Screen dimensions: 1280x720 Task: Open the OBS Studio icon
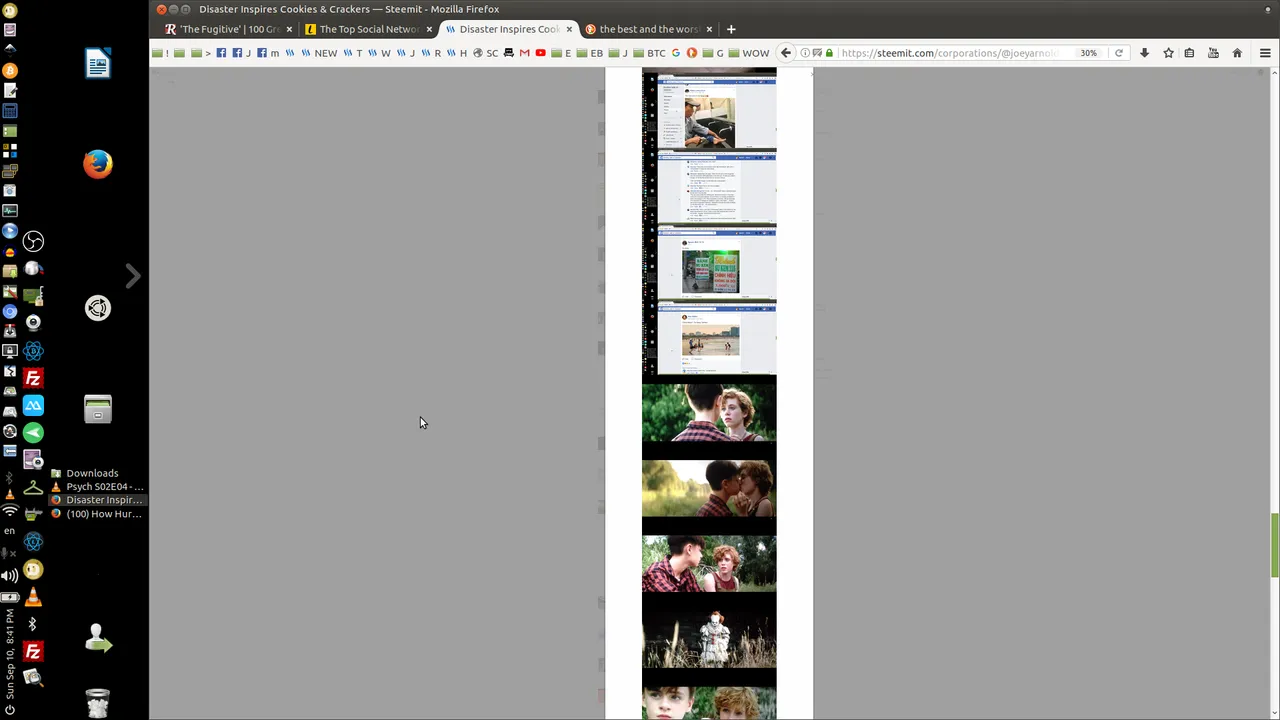pos(33,241)
